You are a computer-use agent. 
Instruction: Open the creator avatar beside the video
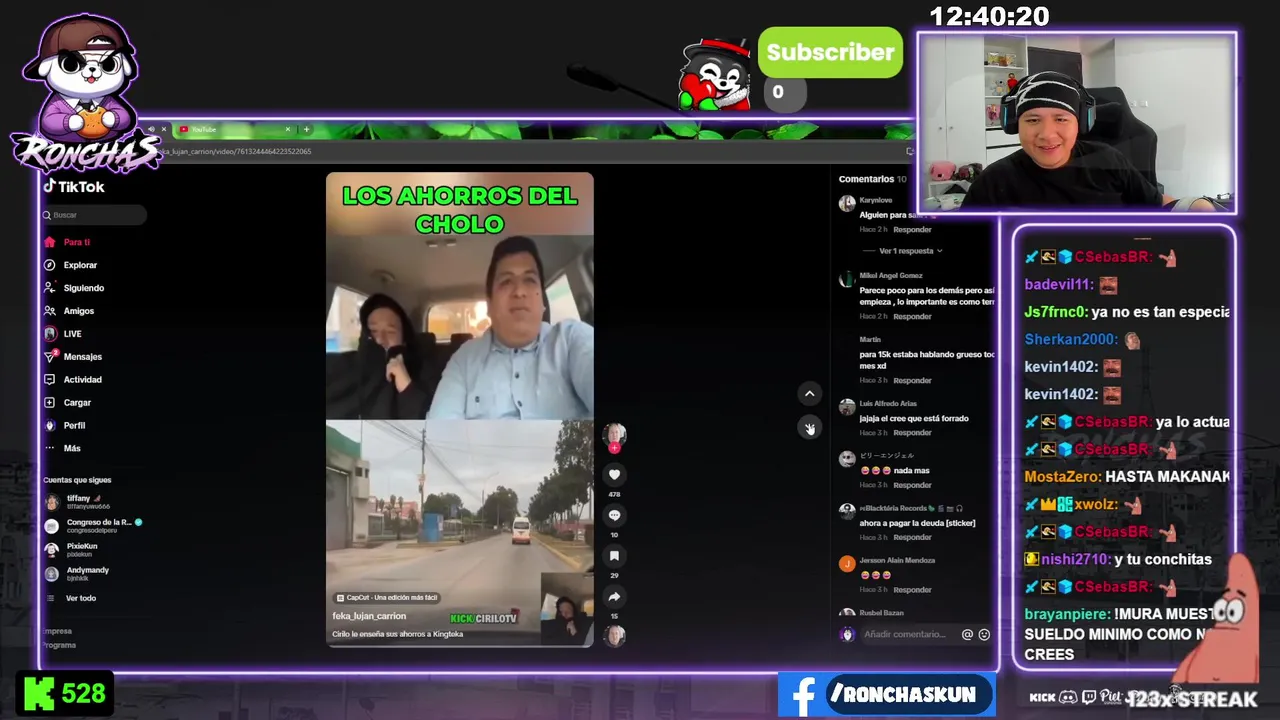click(x=614, y=434)
